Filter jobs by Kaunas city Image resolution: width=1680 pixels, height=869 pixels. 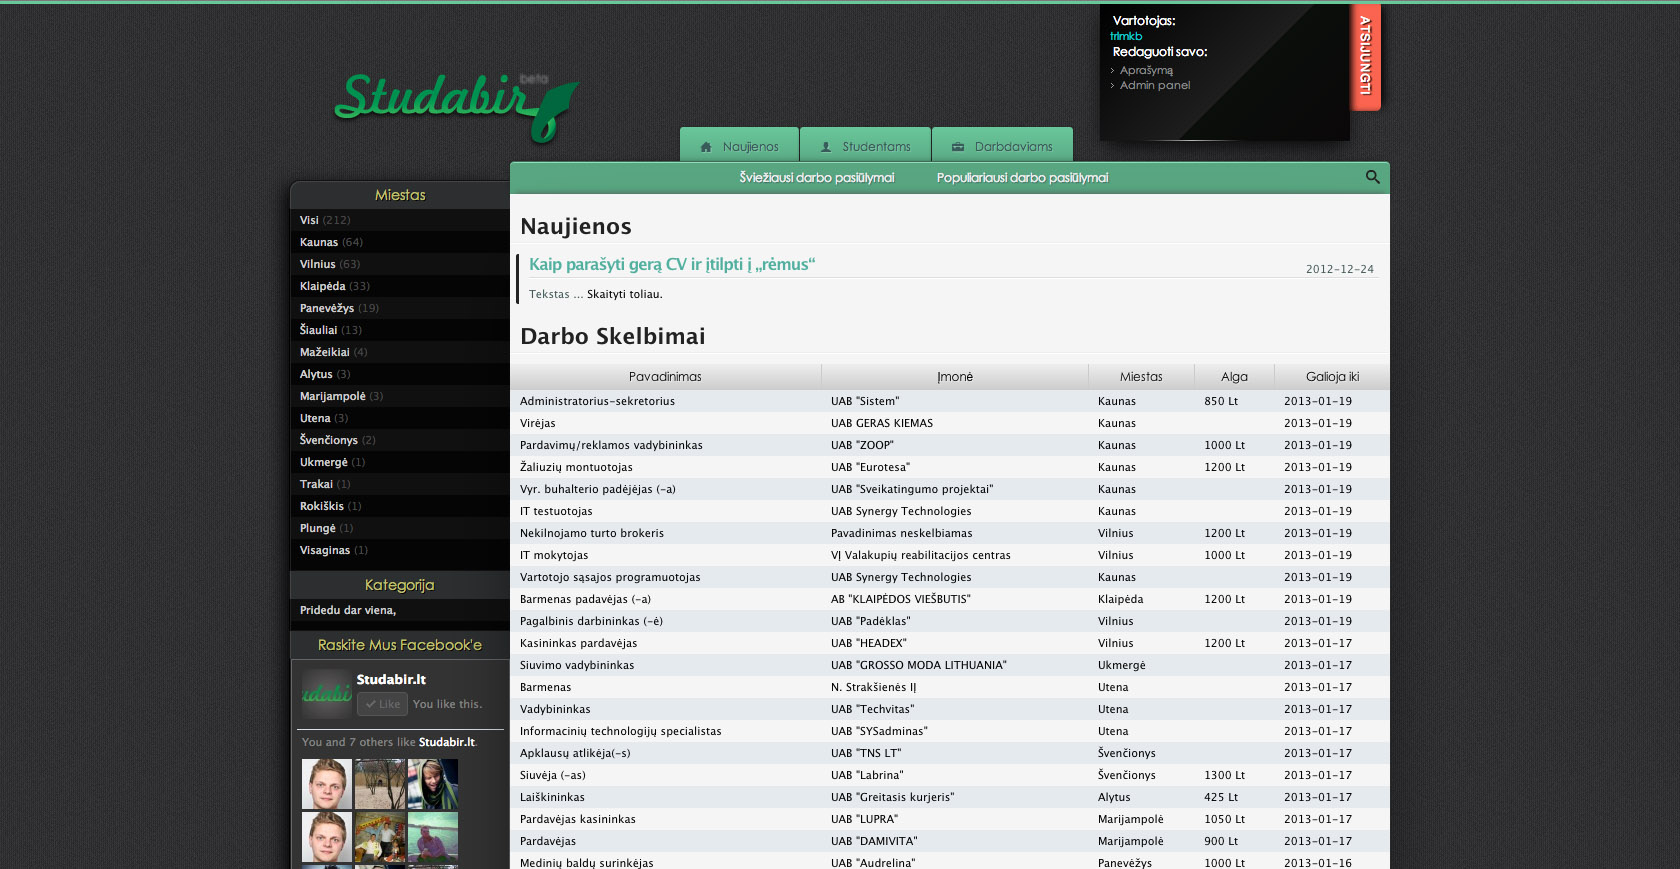(319, 242)
